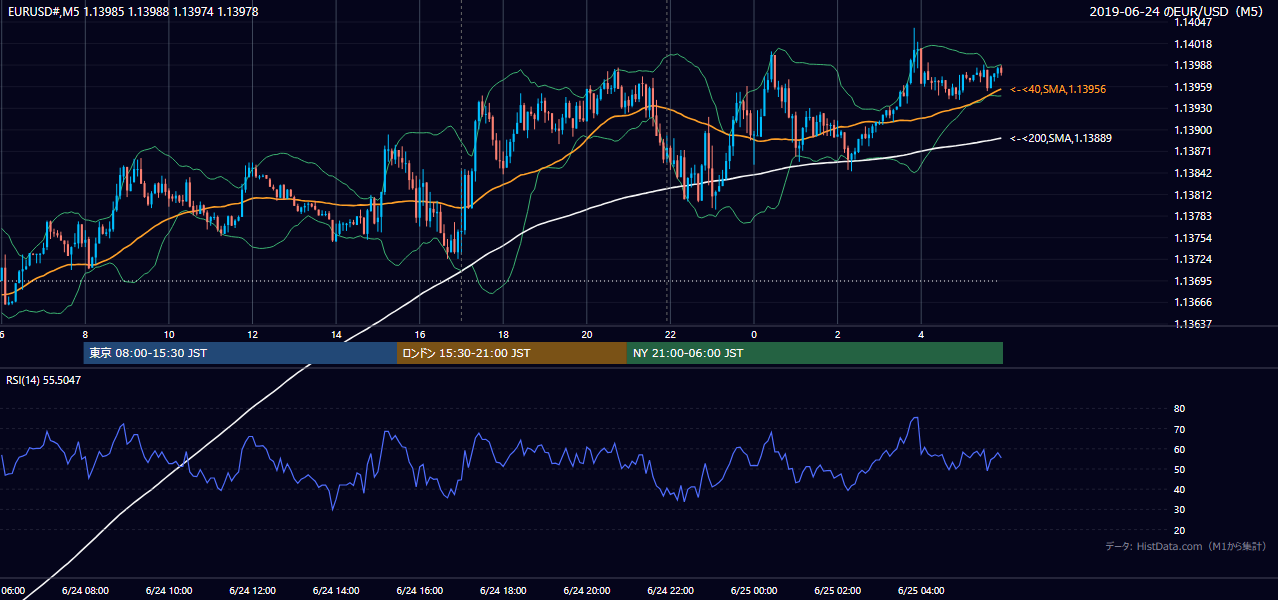Click RSI scale value 40
The image size is (1278, 600).
coord(1179,489)
